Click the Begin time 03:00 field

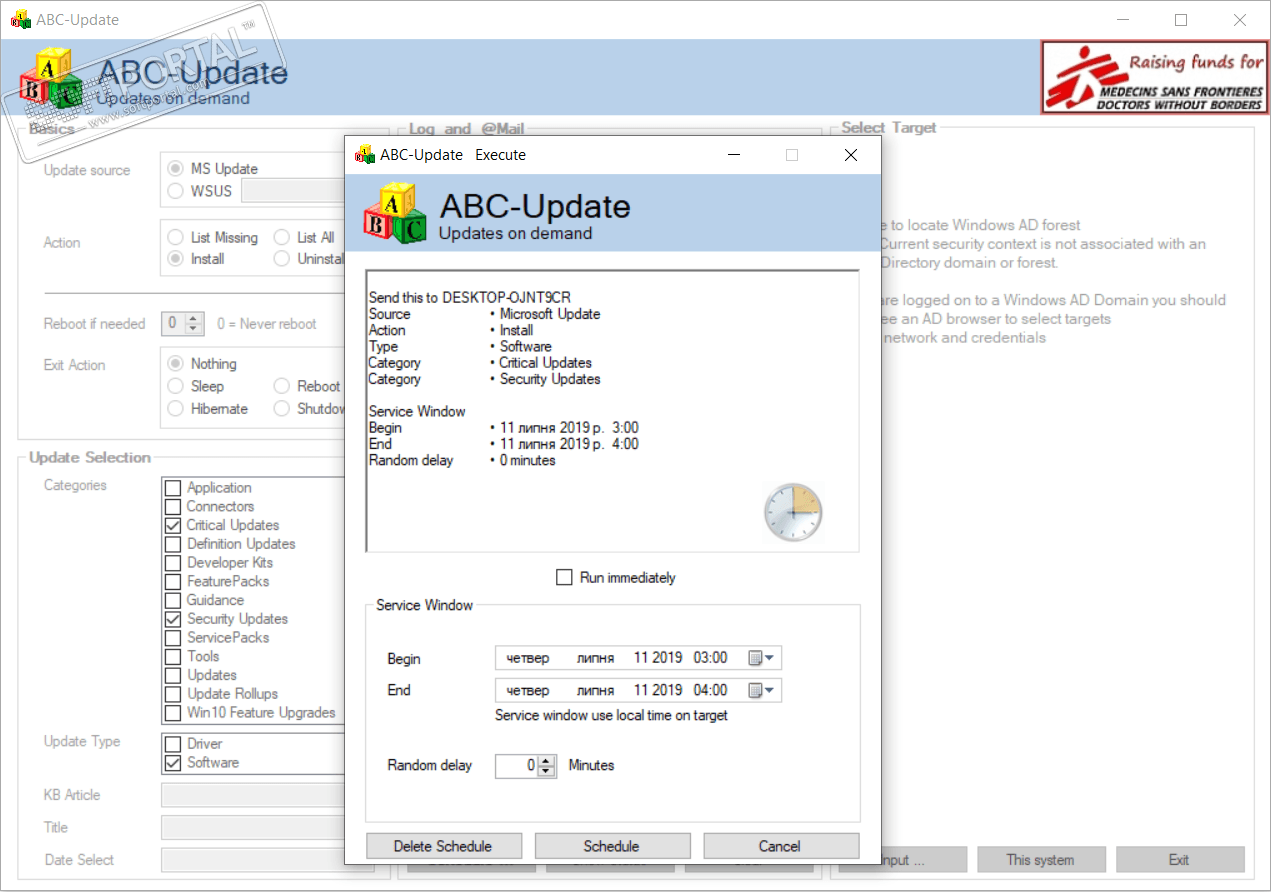(x=710, y=658)
